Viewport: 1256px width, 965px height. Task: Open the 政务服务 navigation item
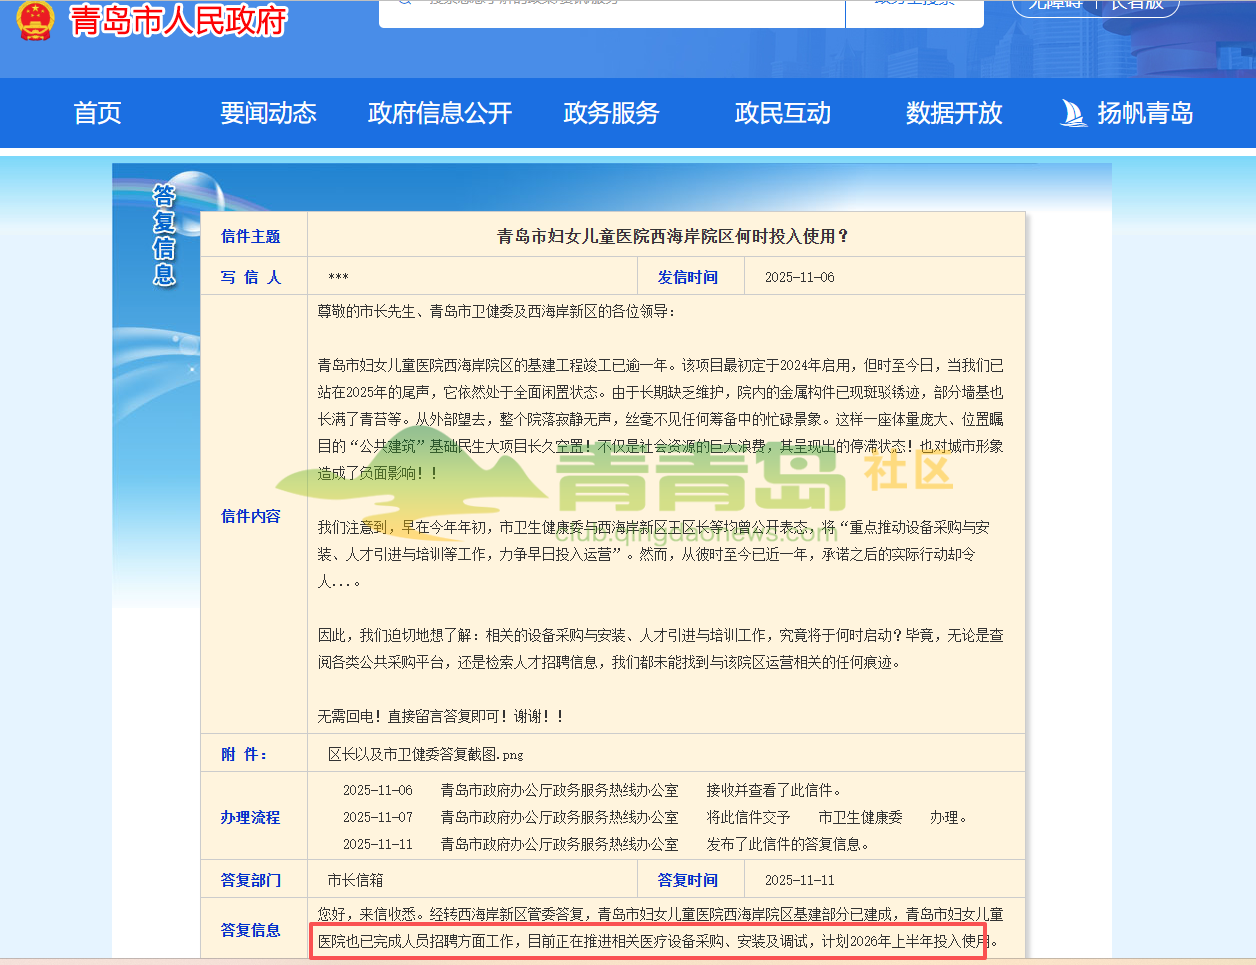pyautogui.click(x=611, y=113)
